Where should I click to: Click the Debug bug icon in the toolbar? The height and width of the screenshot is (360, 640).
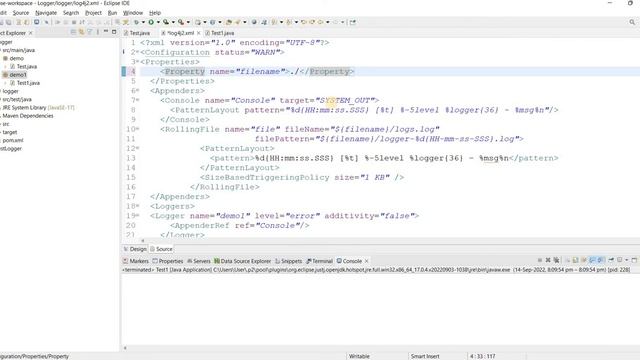pyautogui.click(x=137, y=22)
